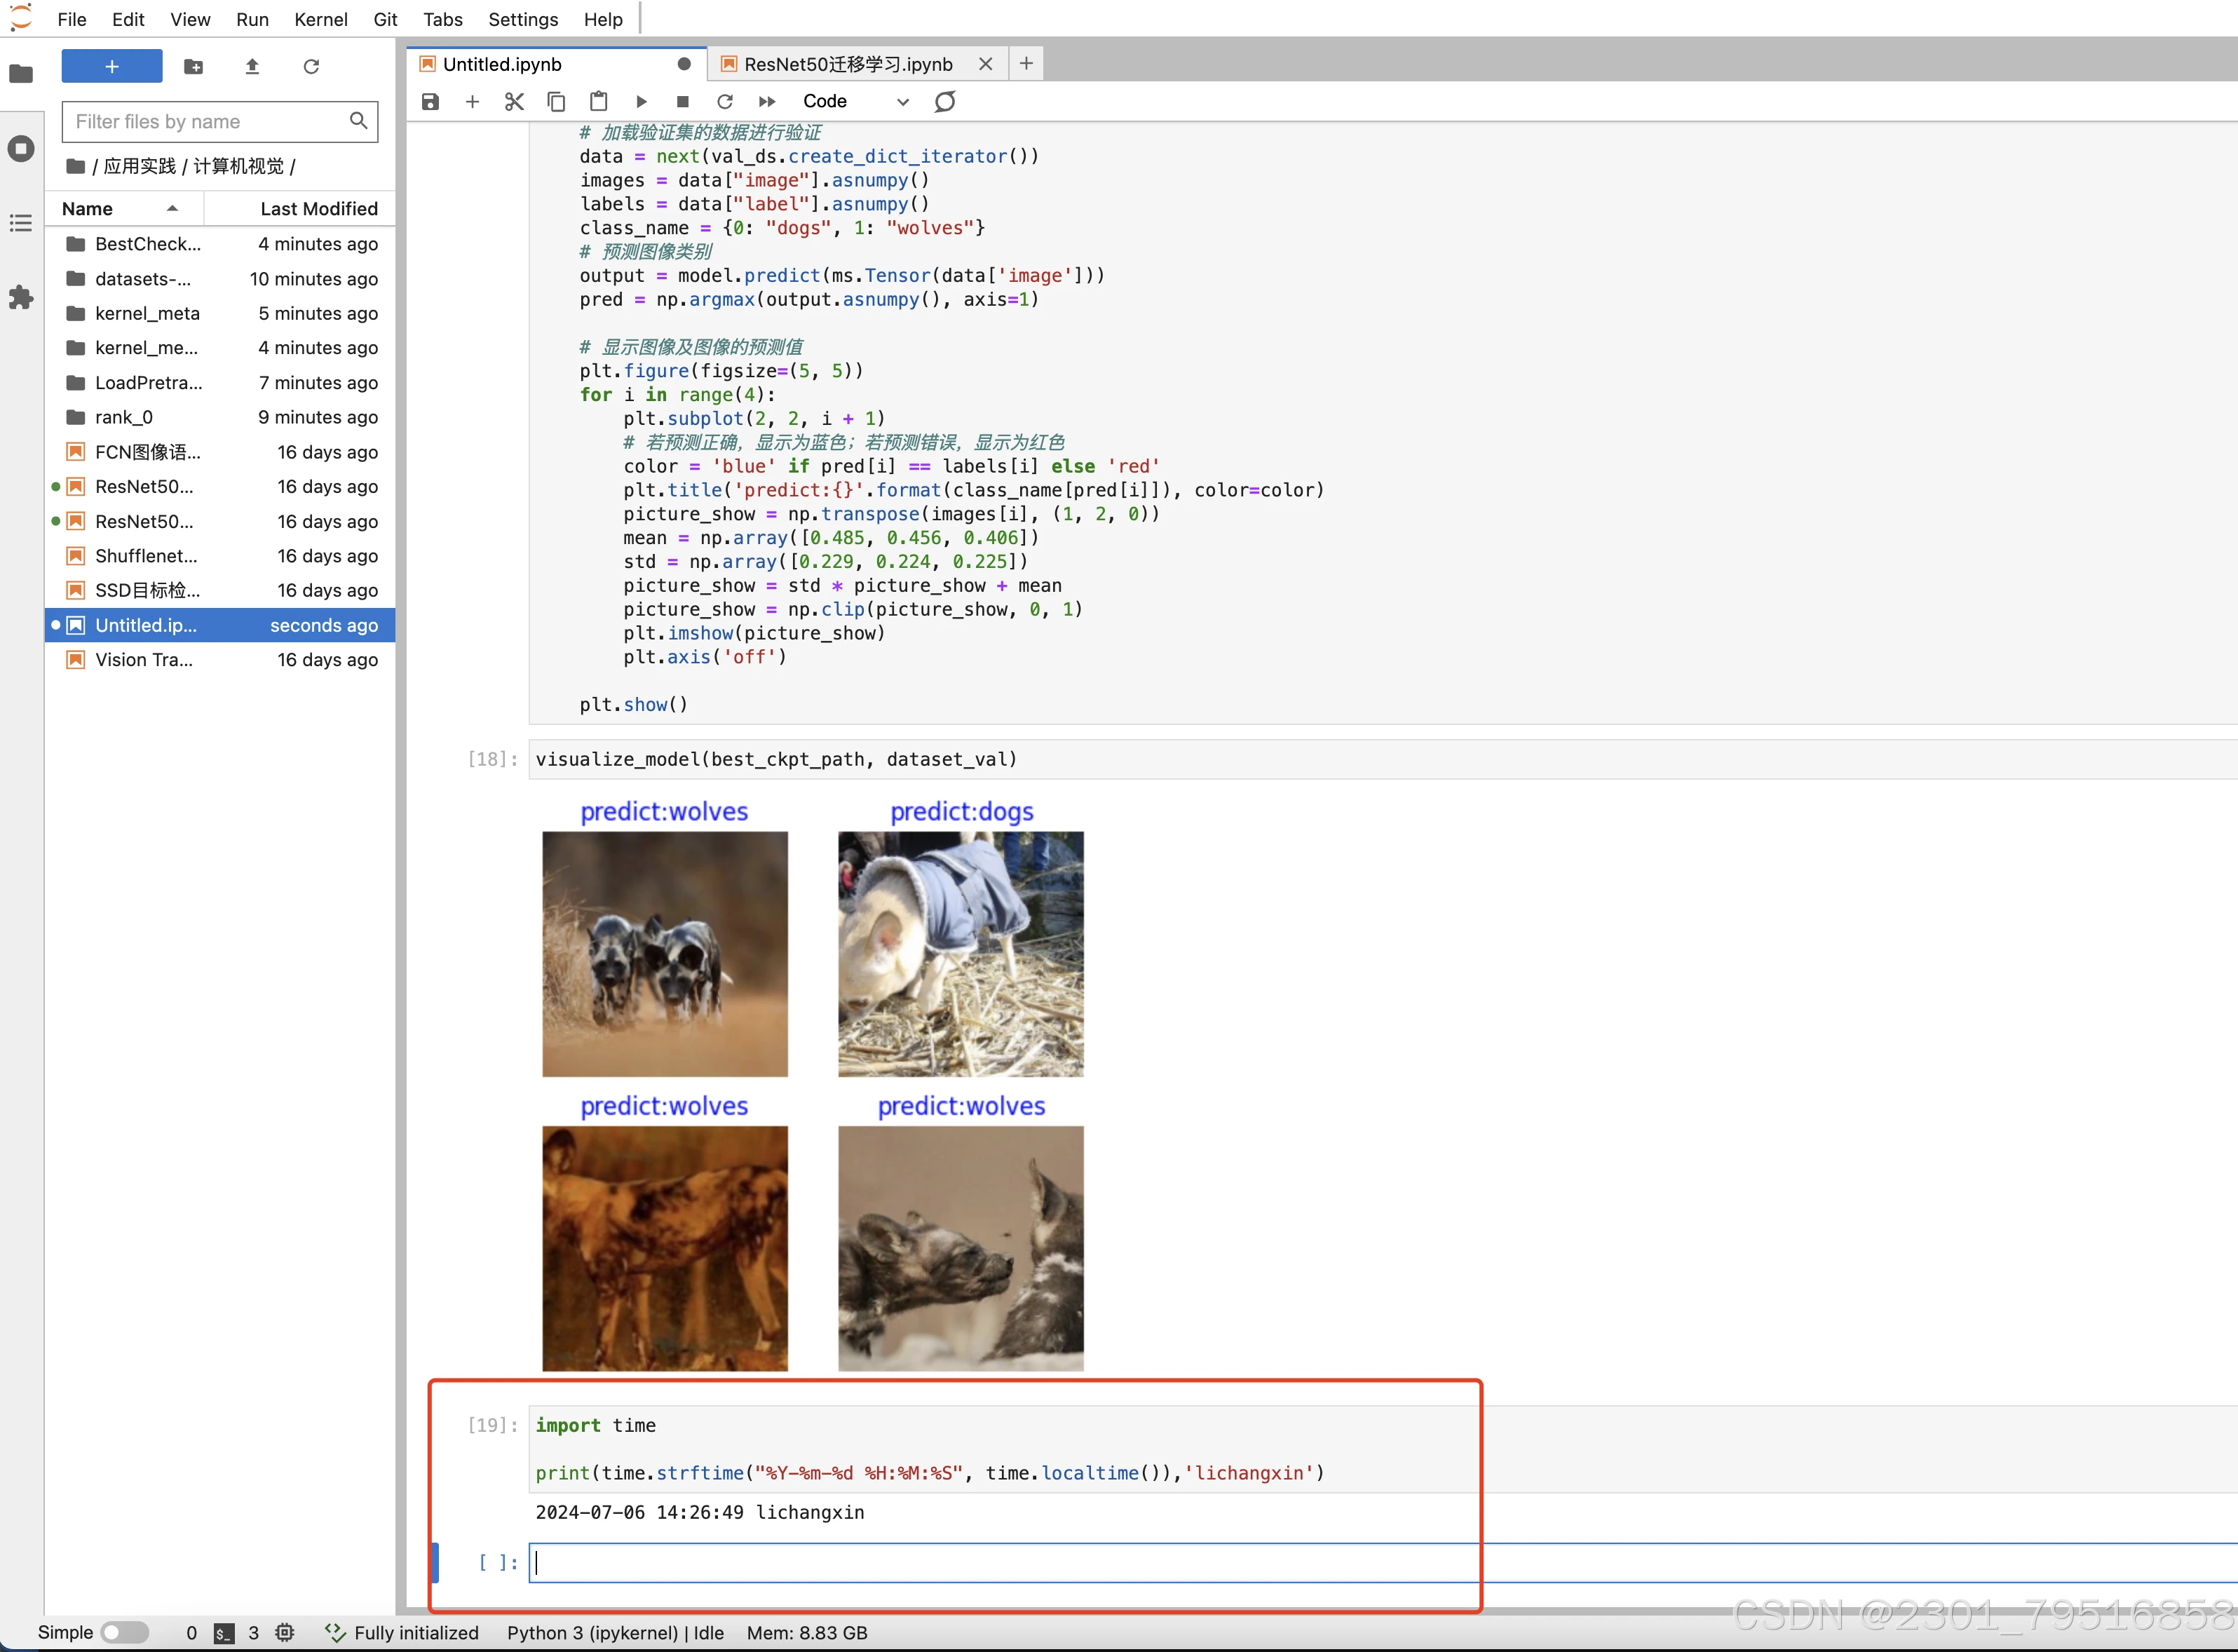This screenshot has width=2238, height=1652.
Task: Sort files by Name column header
Action: tap(88, 208)
